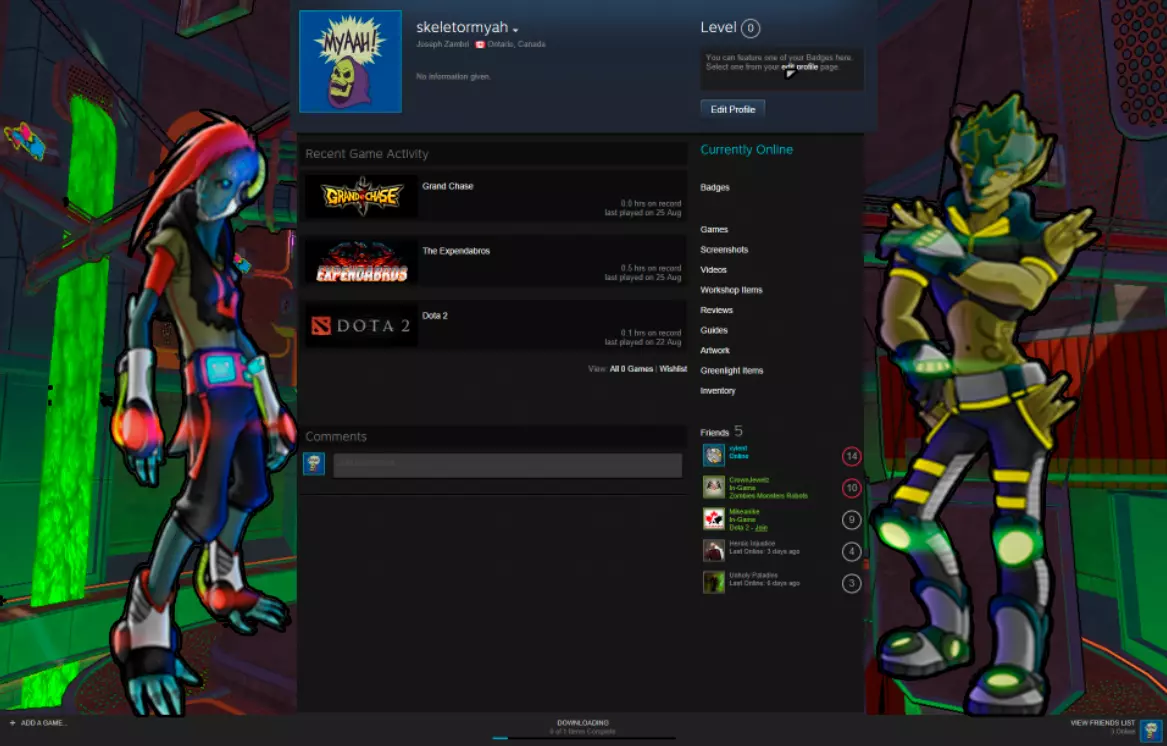Click the plus icon for Add a Game
Screen dimensions: 1167x746
click(12, 723)
